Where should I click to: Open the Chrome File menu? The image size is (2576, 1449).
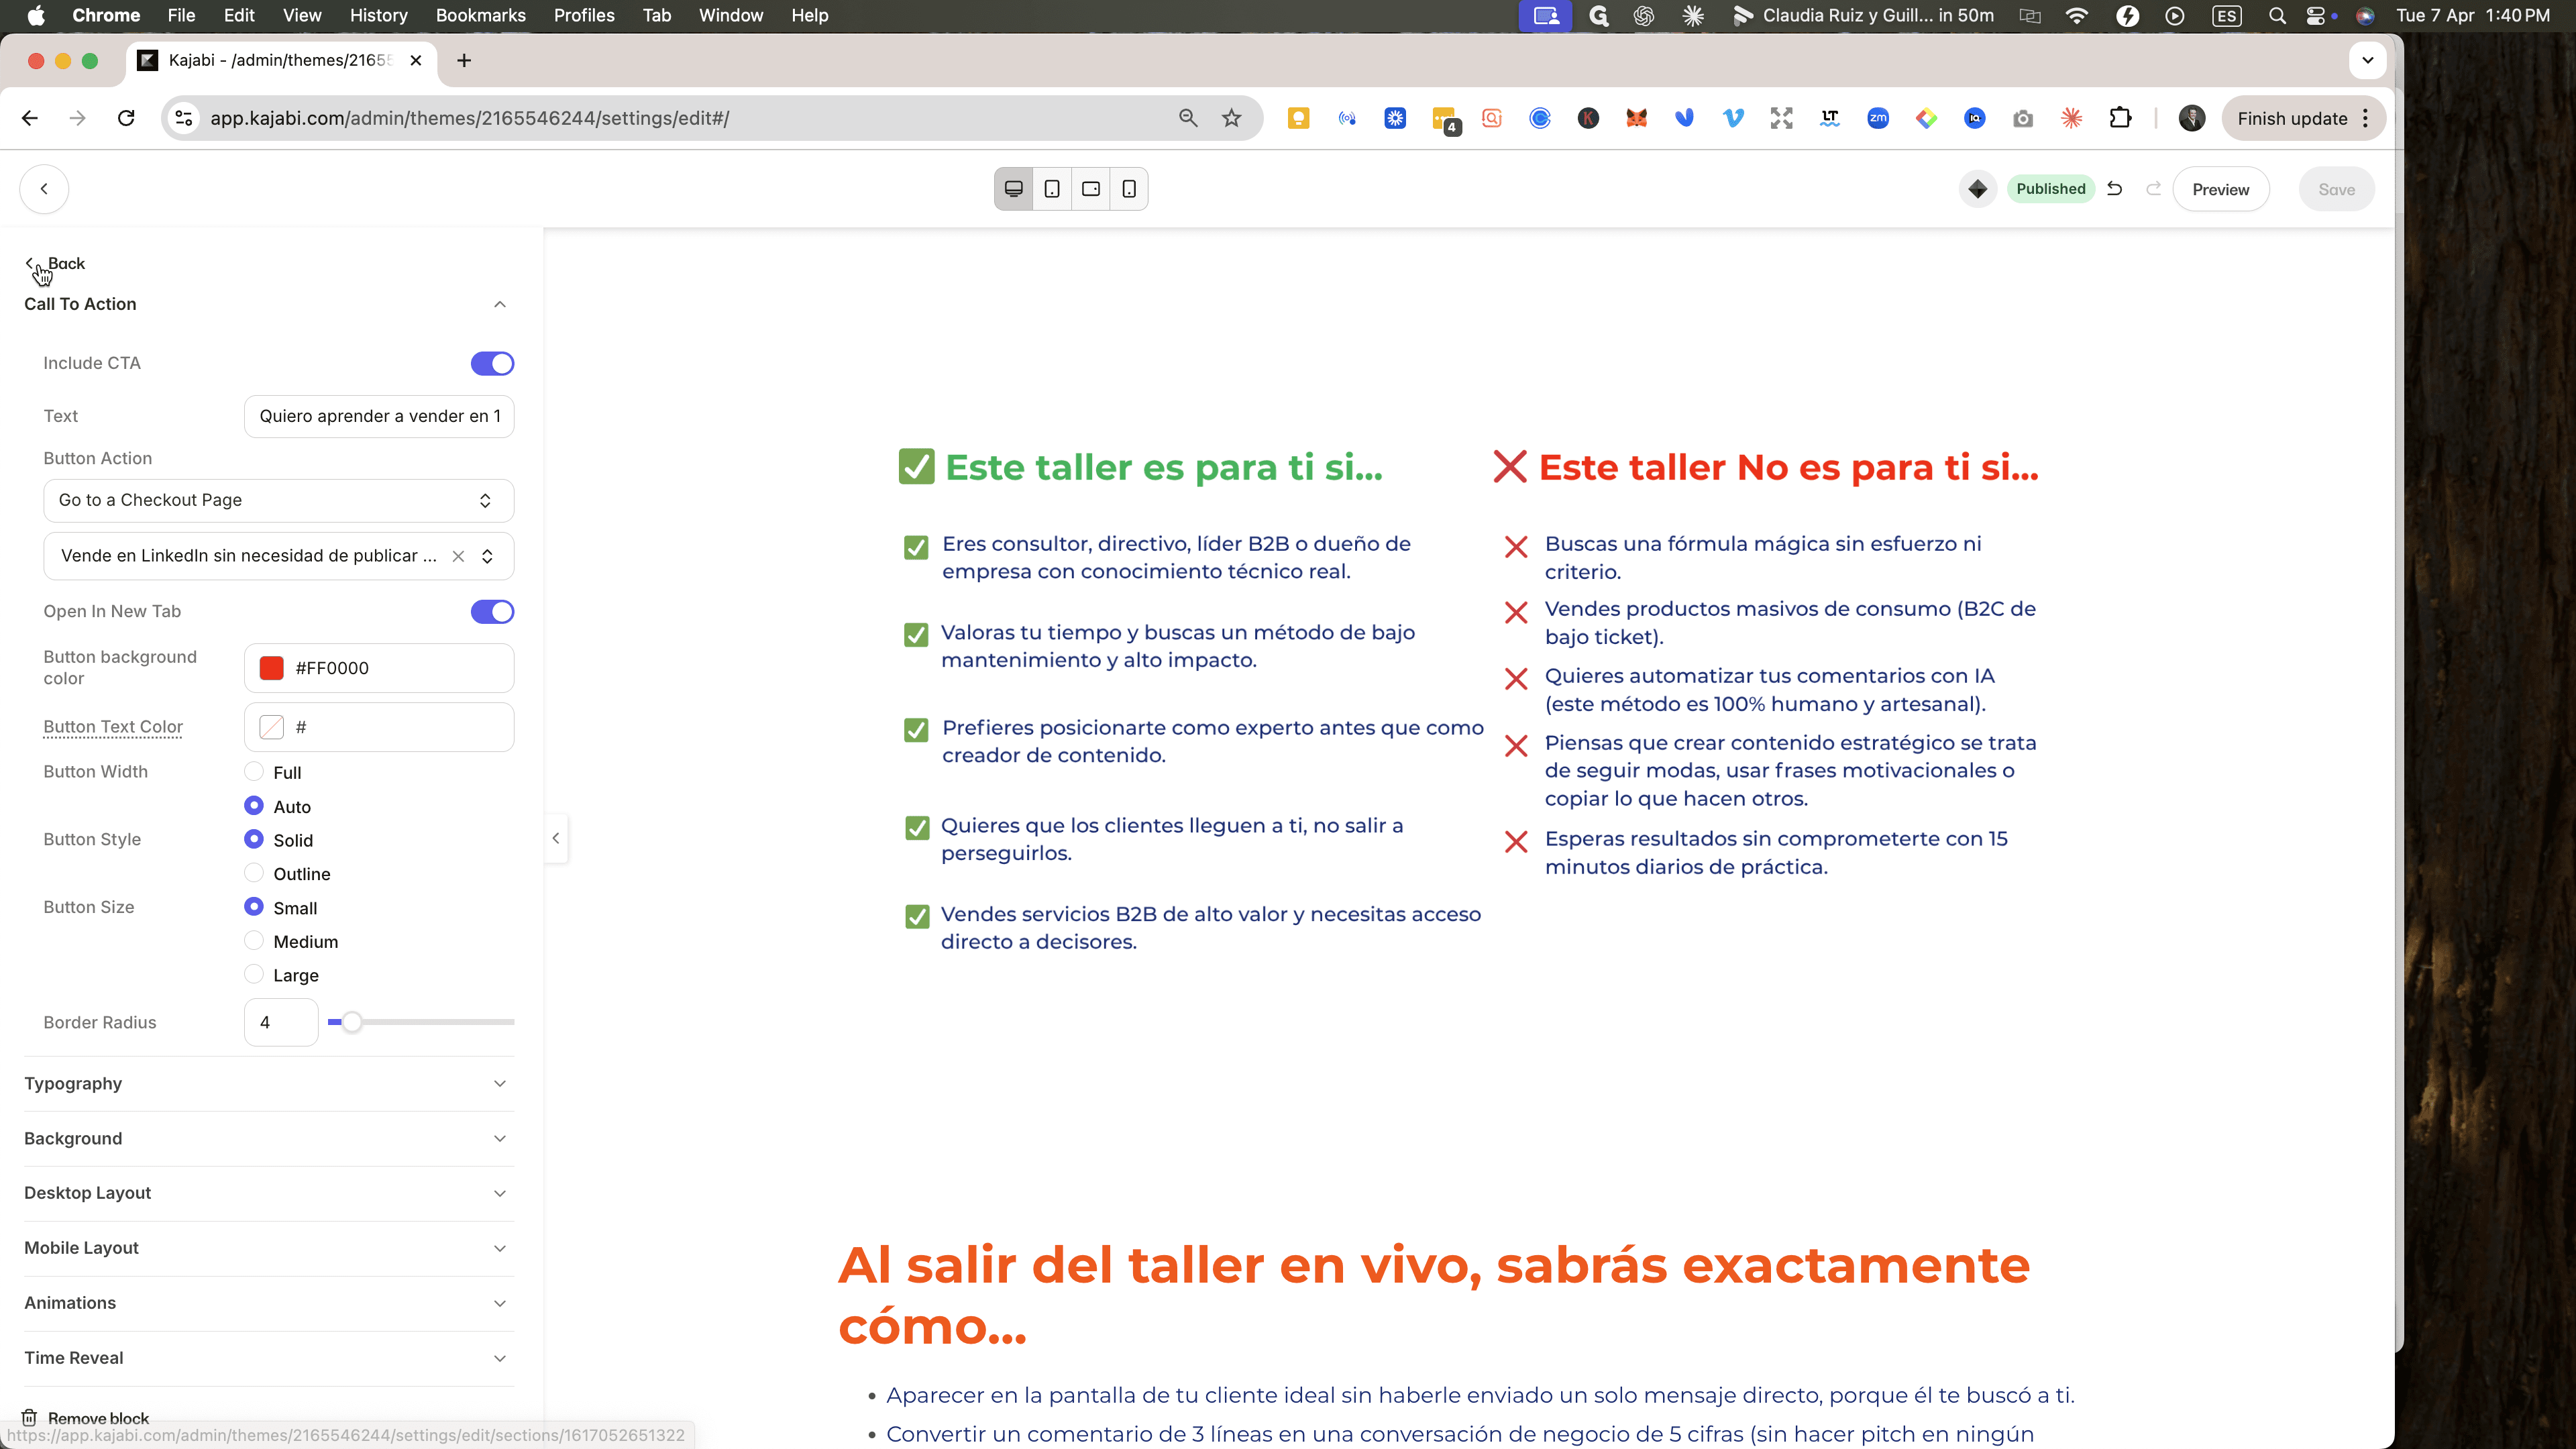(x=181, y=15)
